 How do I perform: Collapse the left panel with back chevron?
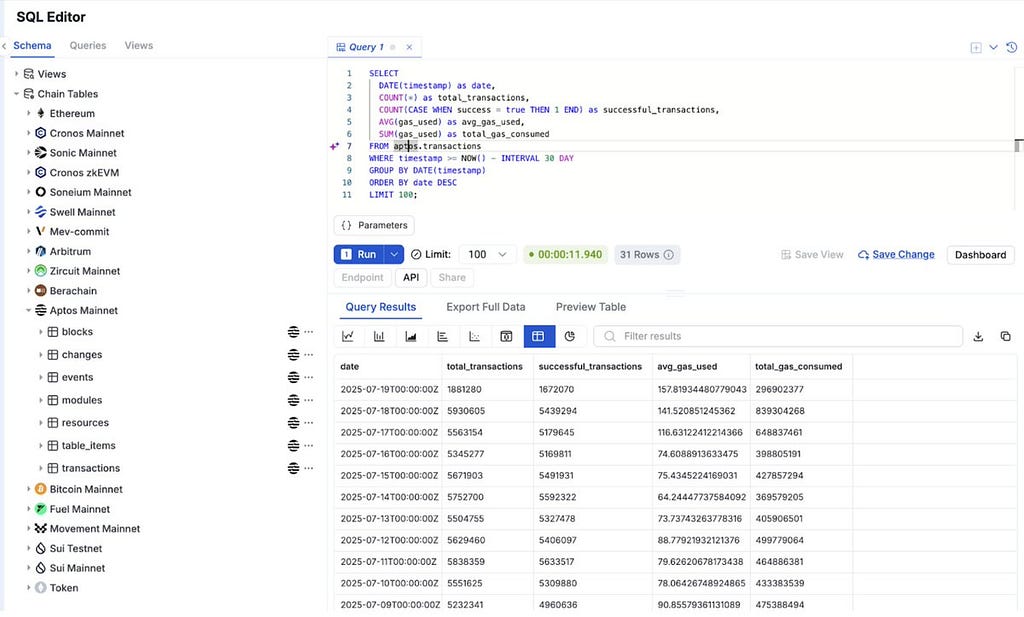point(4,46)
